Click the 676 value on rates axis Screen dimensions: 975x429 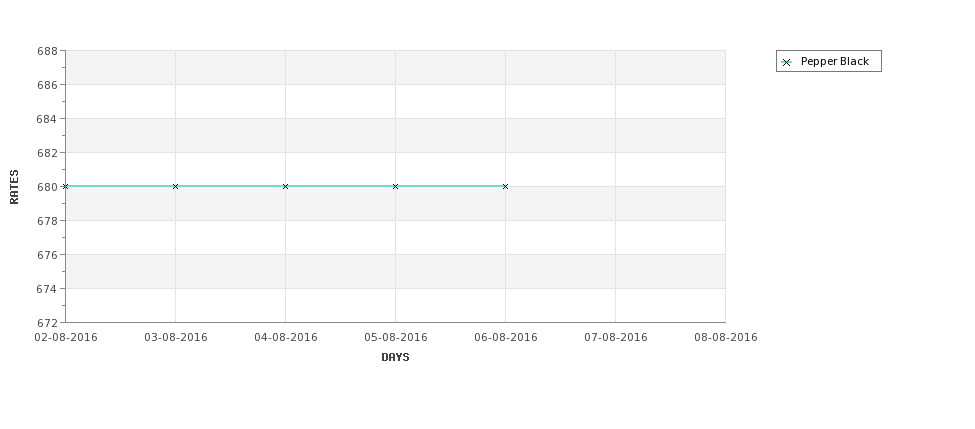tap(47, 255)
